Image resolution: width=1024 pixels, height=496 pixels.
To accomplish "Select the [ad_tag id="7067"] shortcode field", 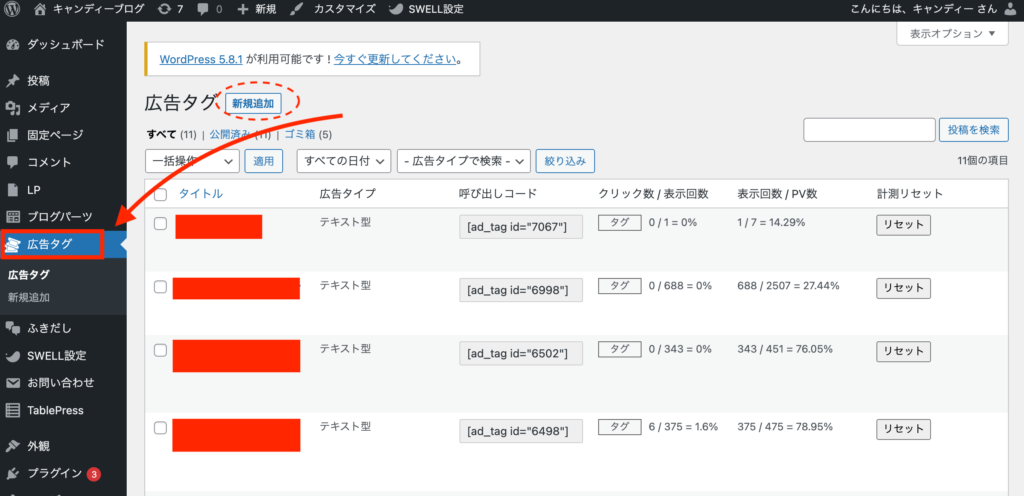I will (520, 227).
